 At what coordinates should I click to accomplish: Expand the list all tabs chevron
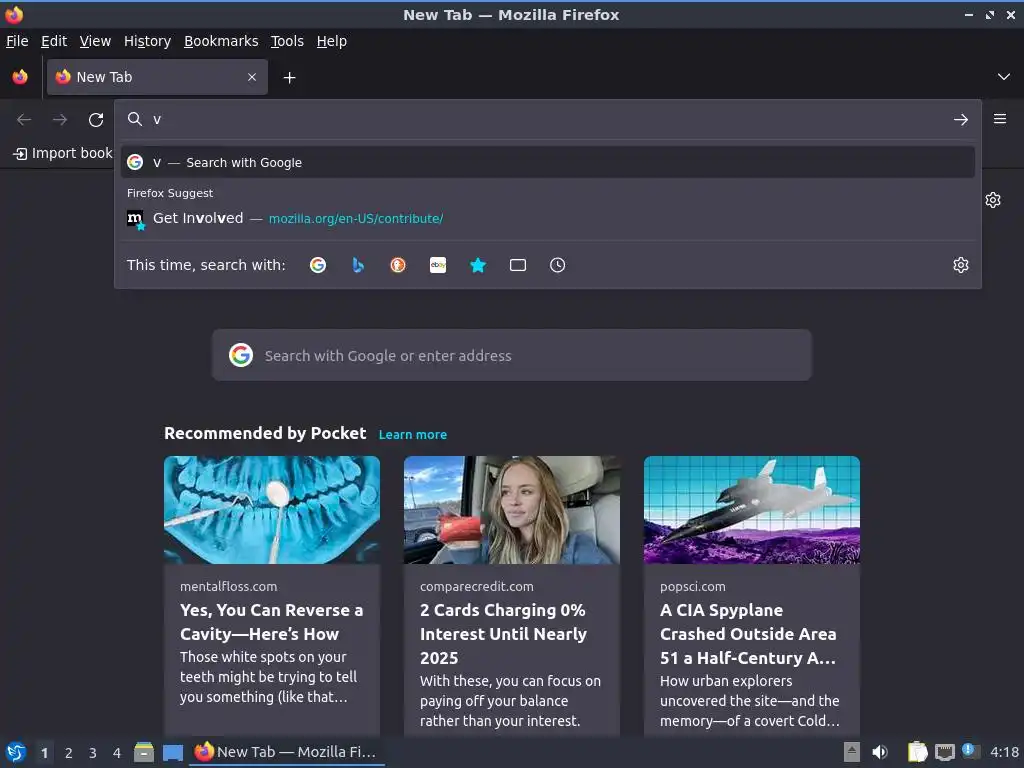(x=1004, y=77)
